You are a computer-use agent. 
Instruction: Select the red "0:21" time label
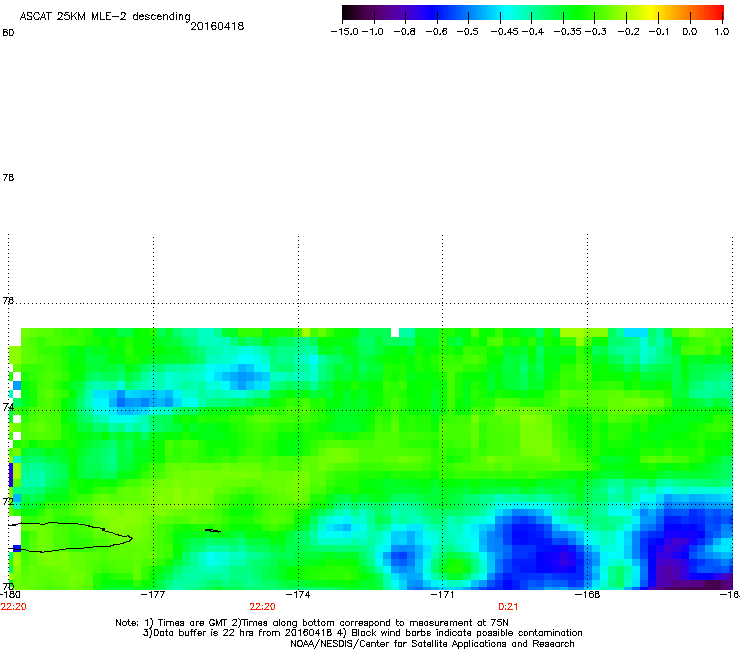click(508, 607)
